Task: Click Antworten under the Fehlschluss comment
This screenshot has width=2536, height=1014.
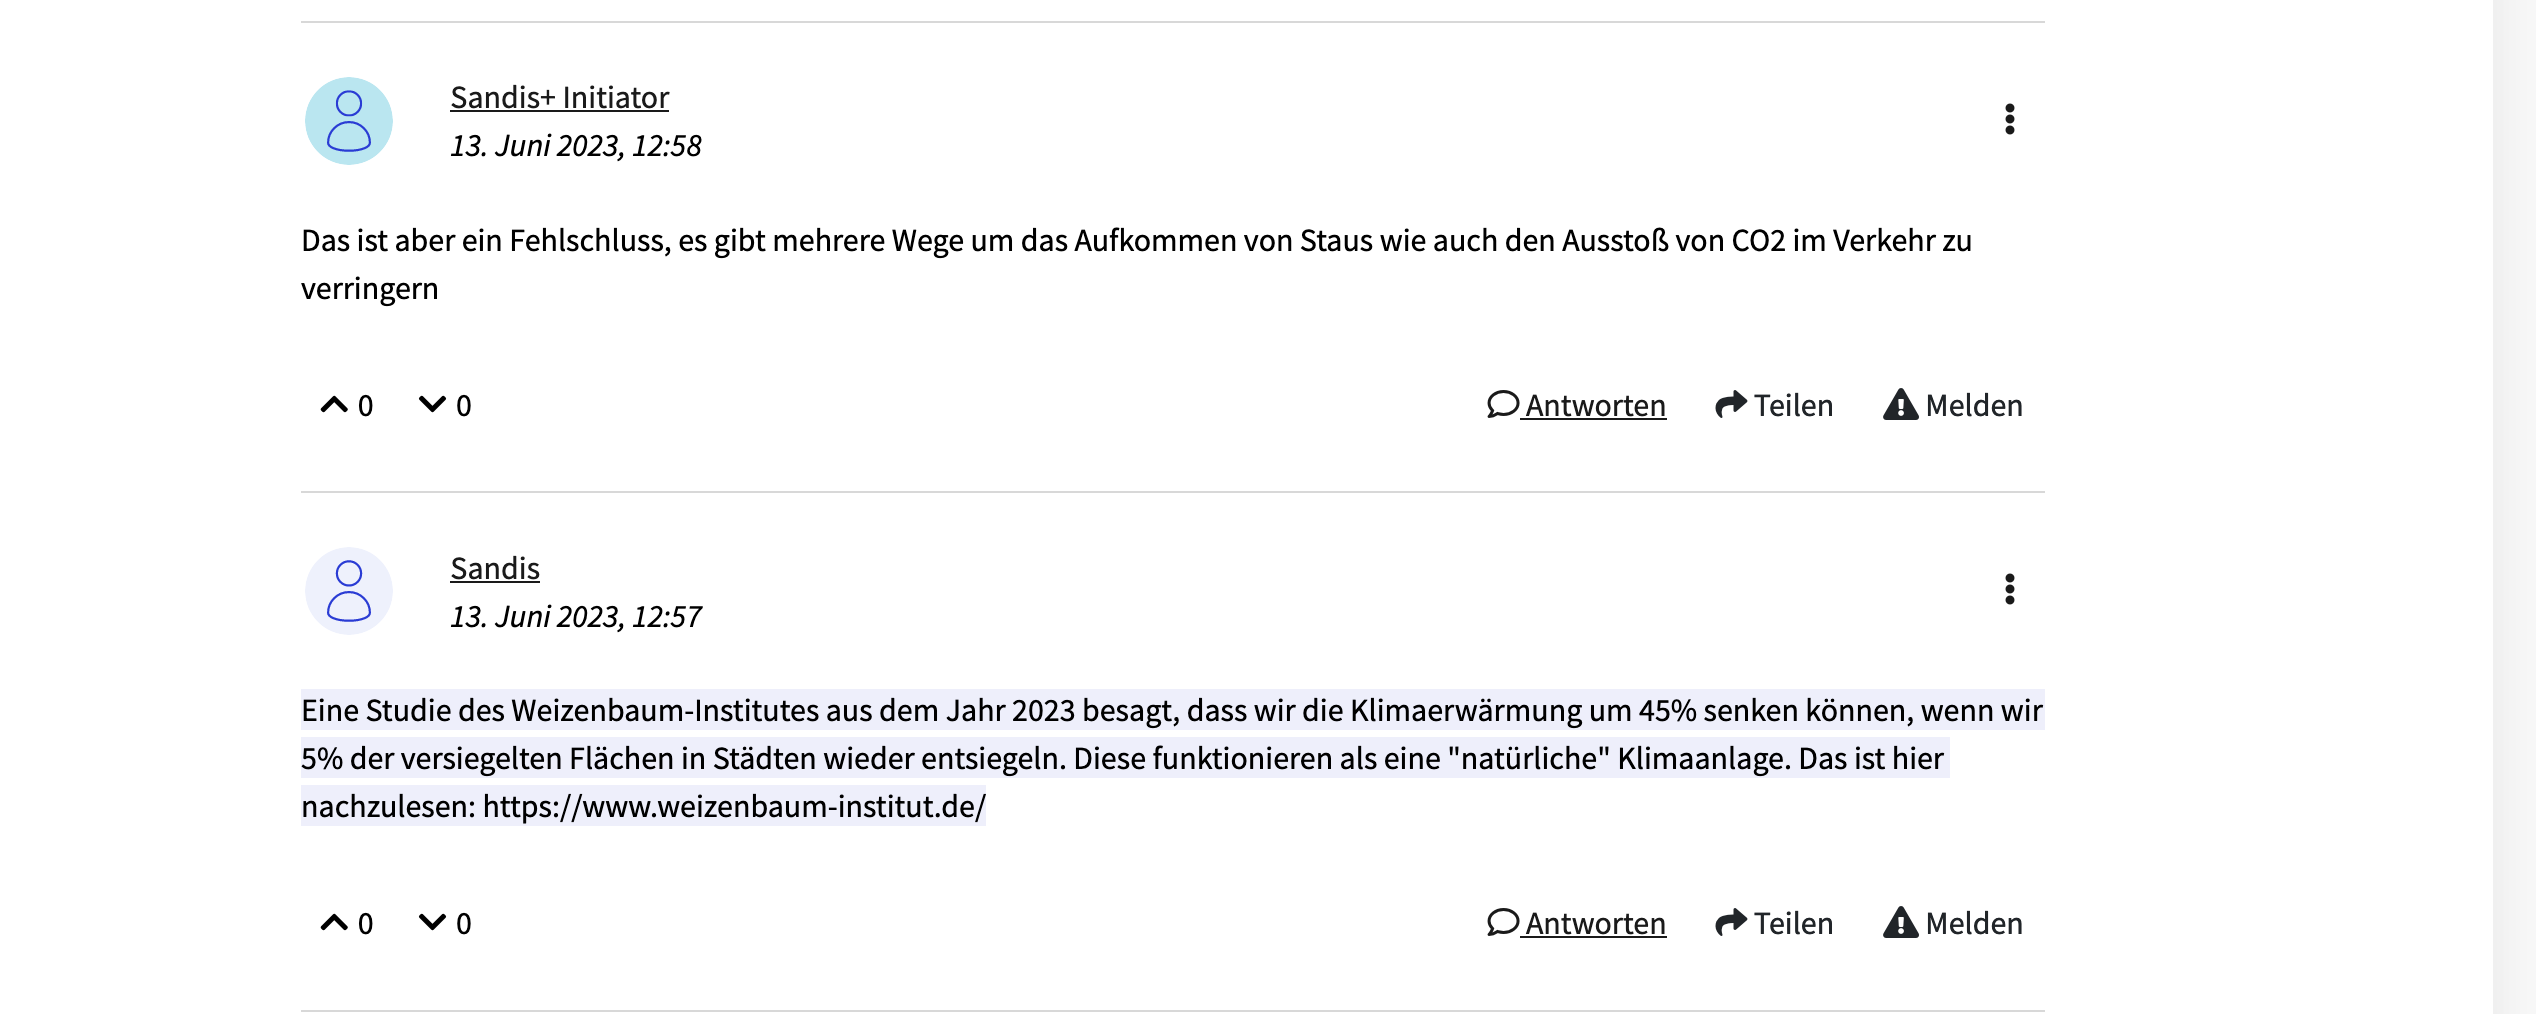Action: click(1576, 405)
